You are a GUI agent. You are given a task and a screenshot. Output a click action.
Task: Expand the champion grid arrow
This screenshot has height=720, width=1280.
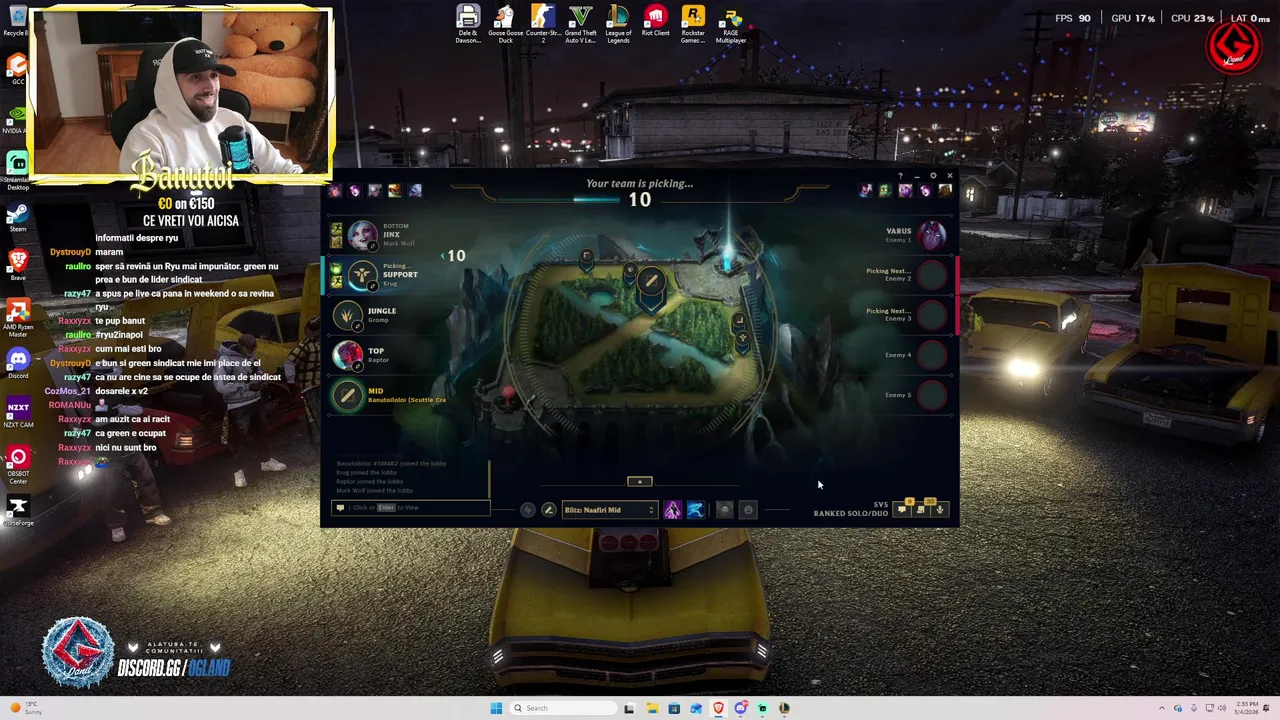(x=640, y=482)
